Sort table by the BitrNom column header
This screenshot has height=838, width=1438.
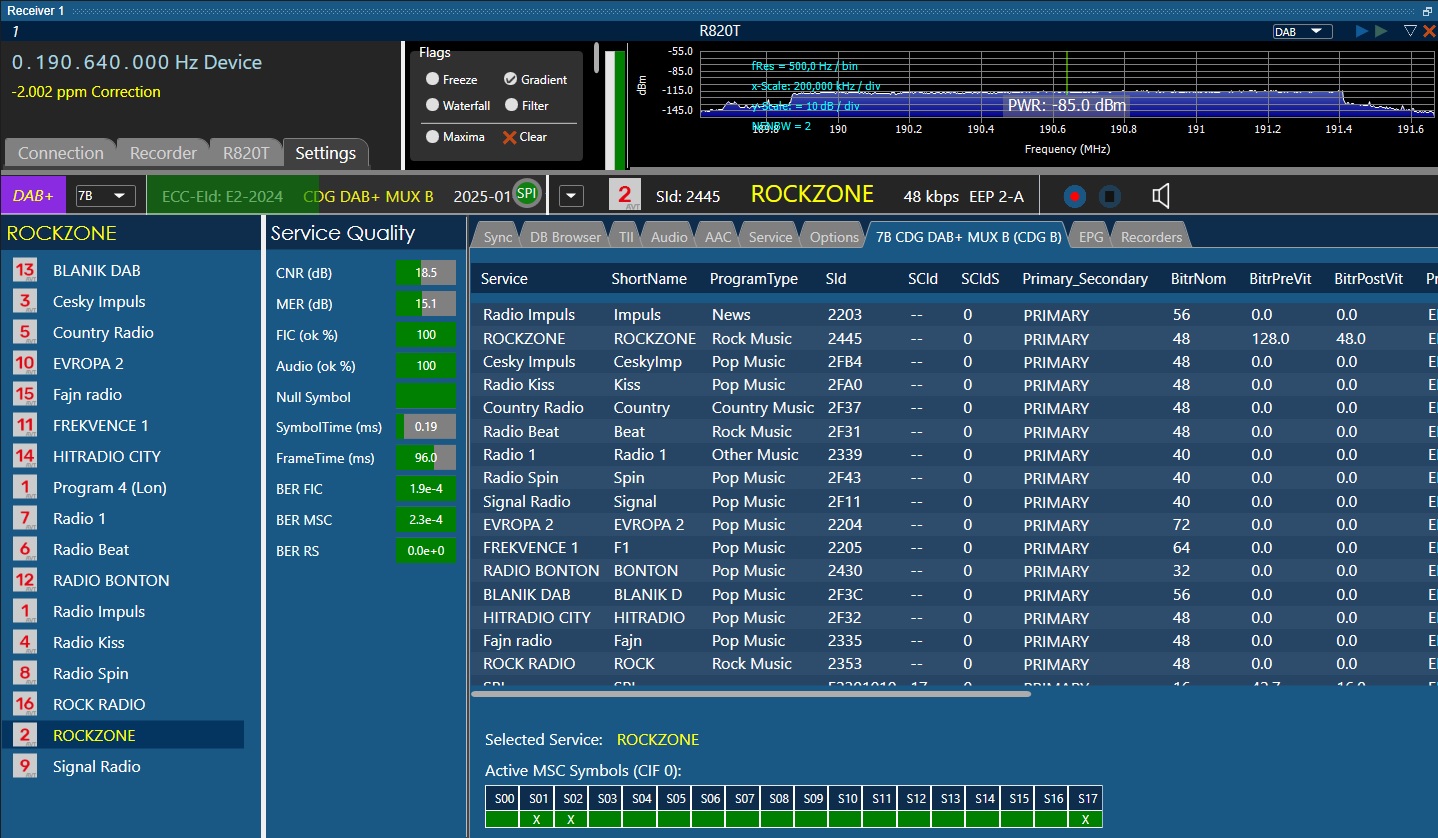point(1198,279)
